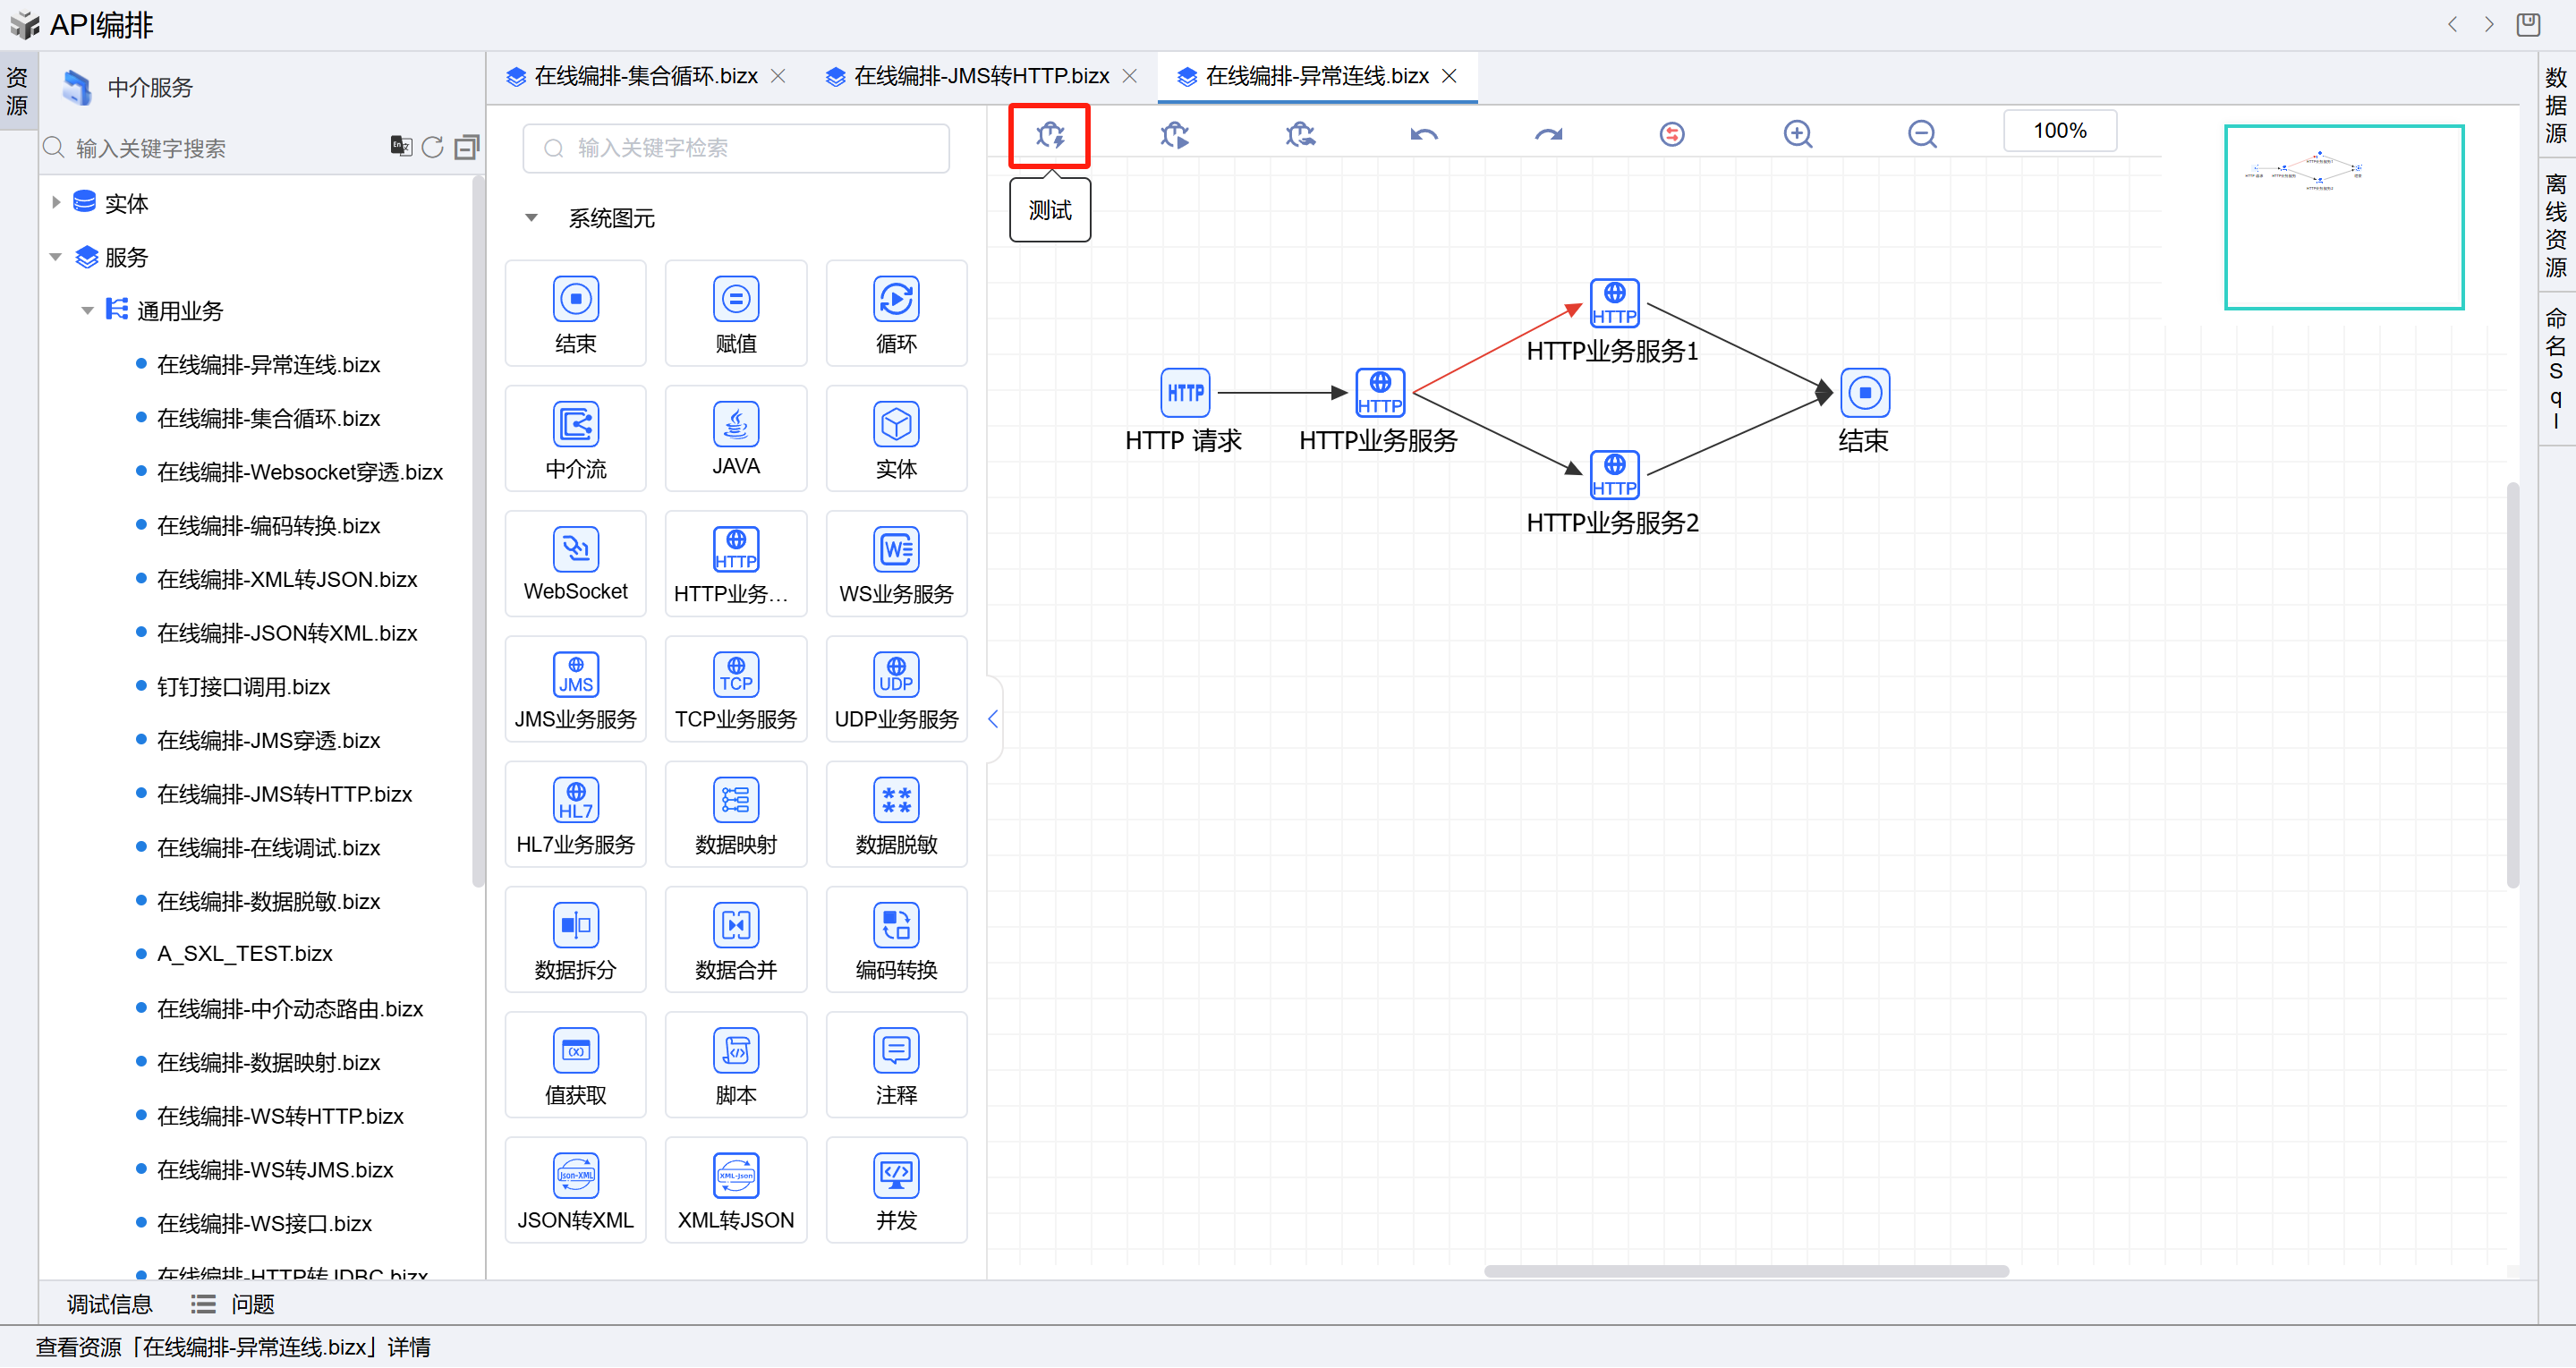Collapse the 通用业务 tree folder

coord(87,311)
